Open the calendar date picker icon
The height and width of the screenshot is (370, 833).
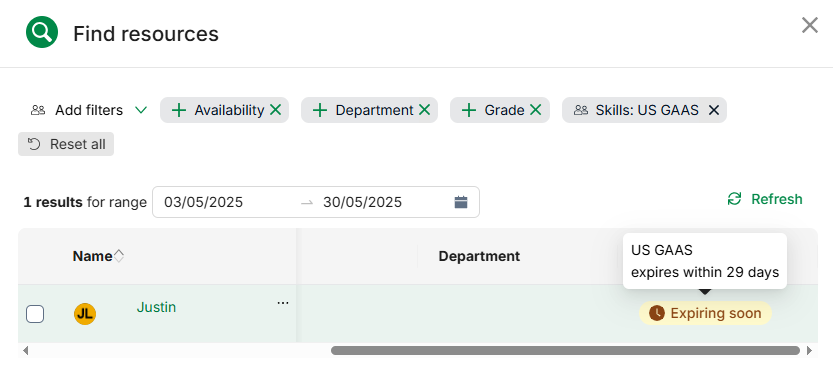tap(461, 202)
